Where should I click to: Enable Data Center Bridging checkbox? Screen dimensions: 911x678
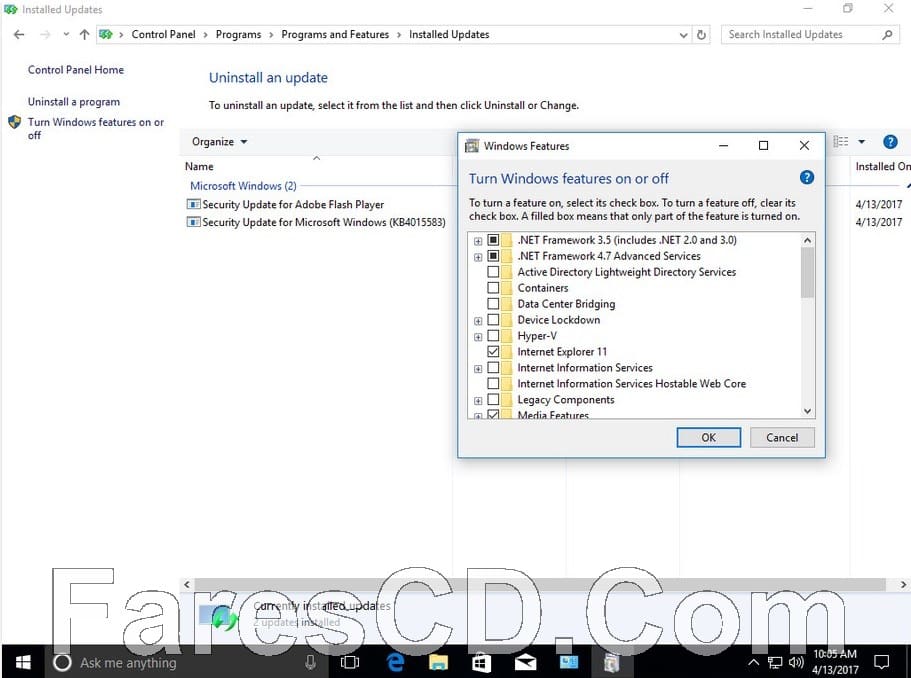[493, 304]
